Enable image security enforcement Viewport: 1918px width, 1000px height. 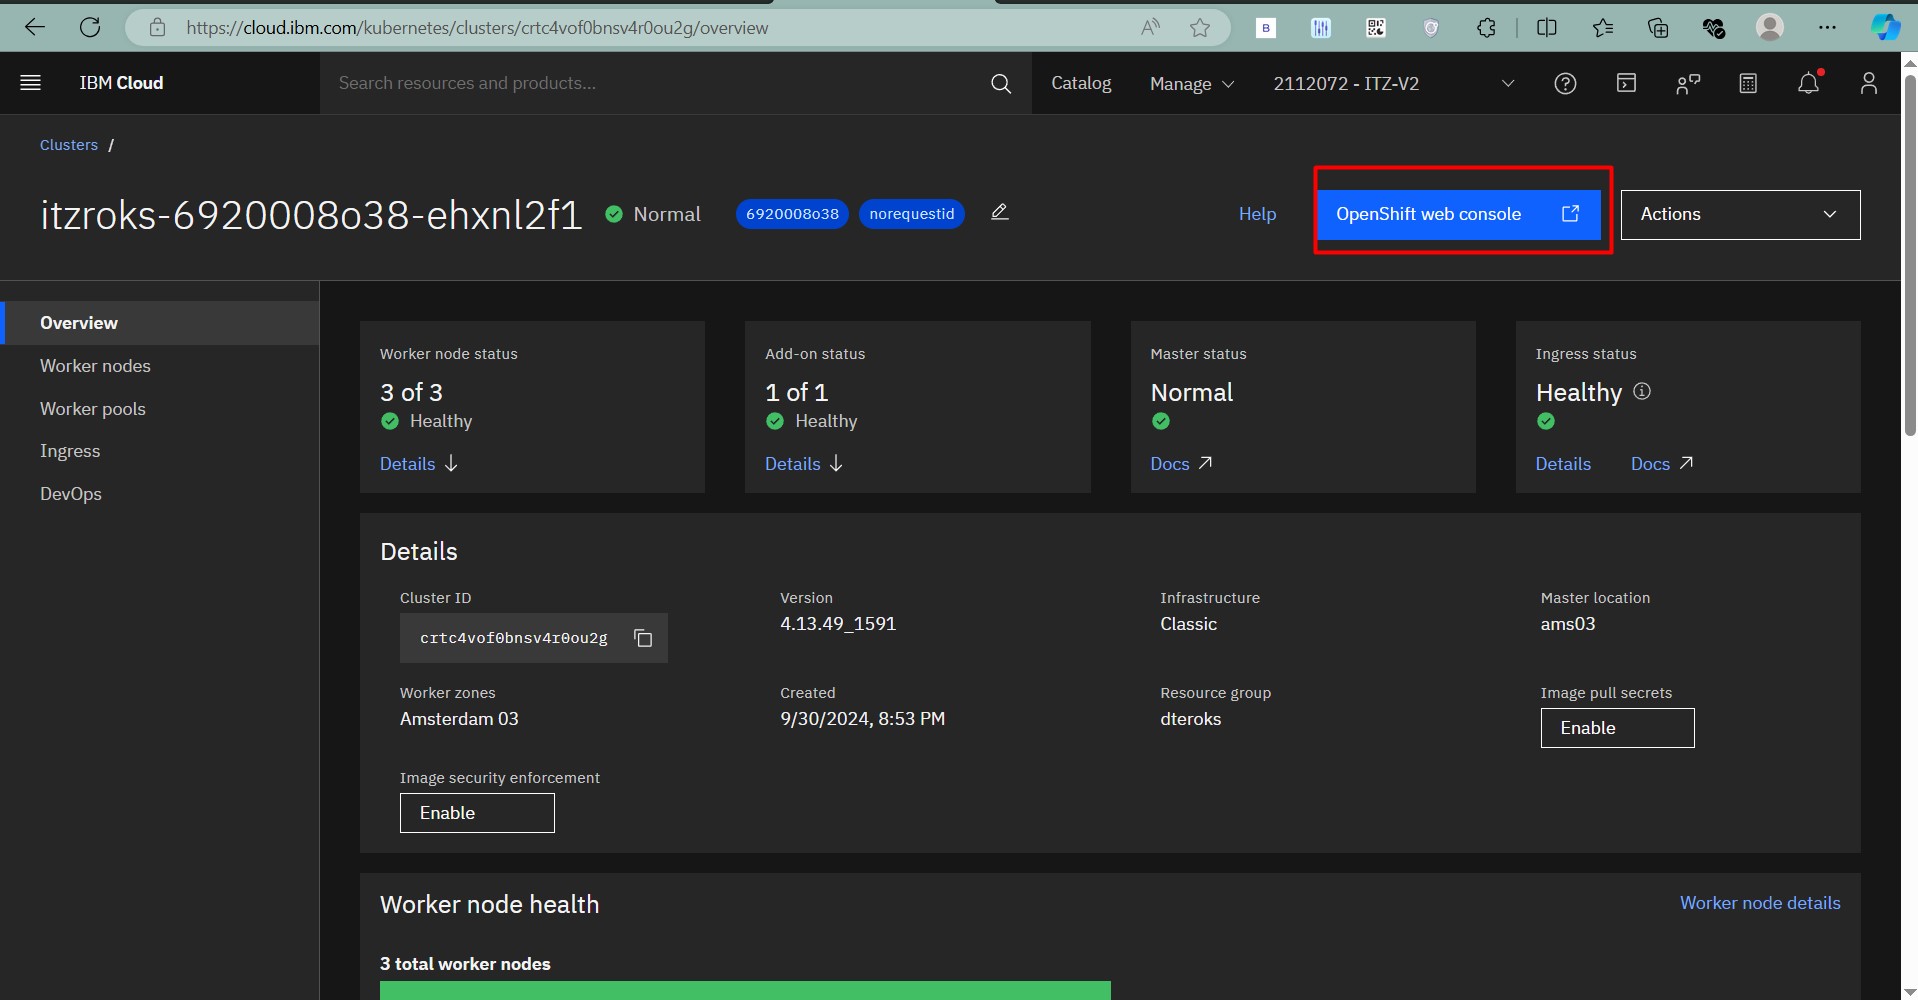coord(477,813)
